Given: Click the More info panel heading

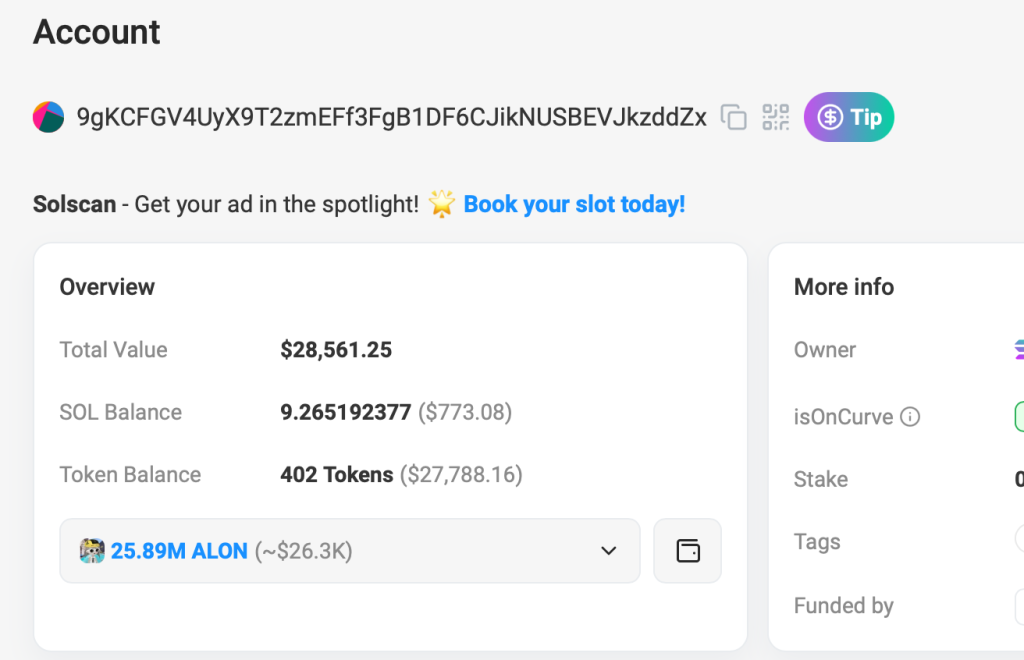Looking at the screenshot, I should (844, 287).
